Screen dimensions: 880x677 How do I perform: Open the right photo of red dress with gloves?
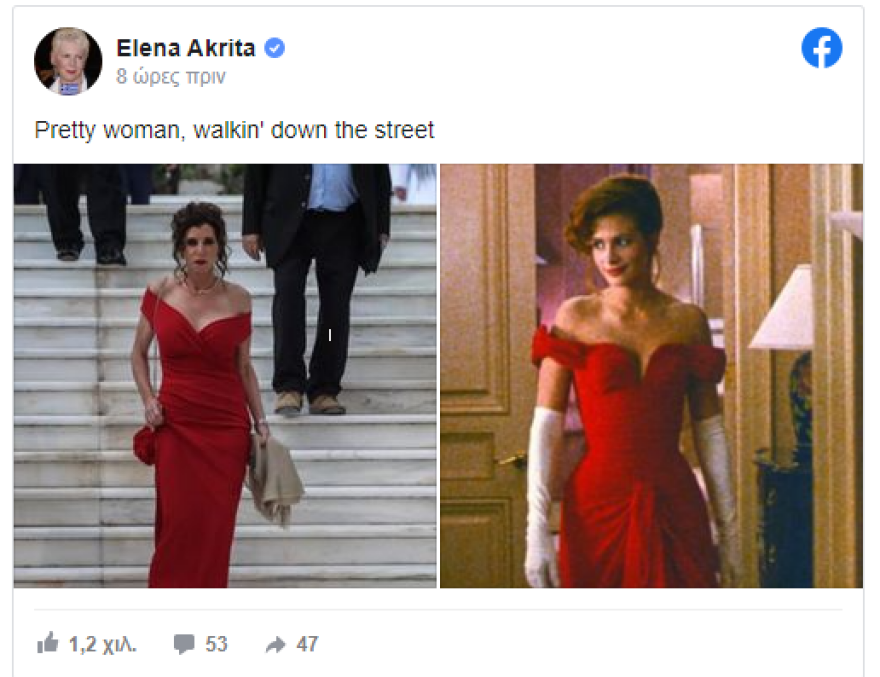651,376
